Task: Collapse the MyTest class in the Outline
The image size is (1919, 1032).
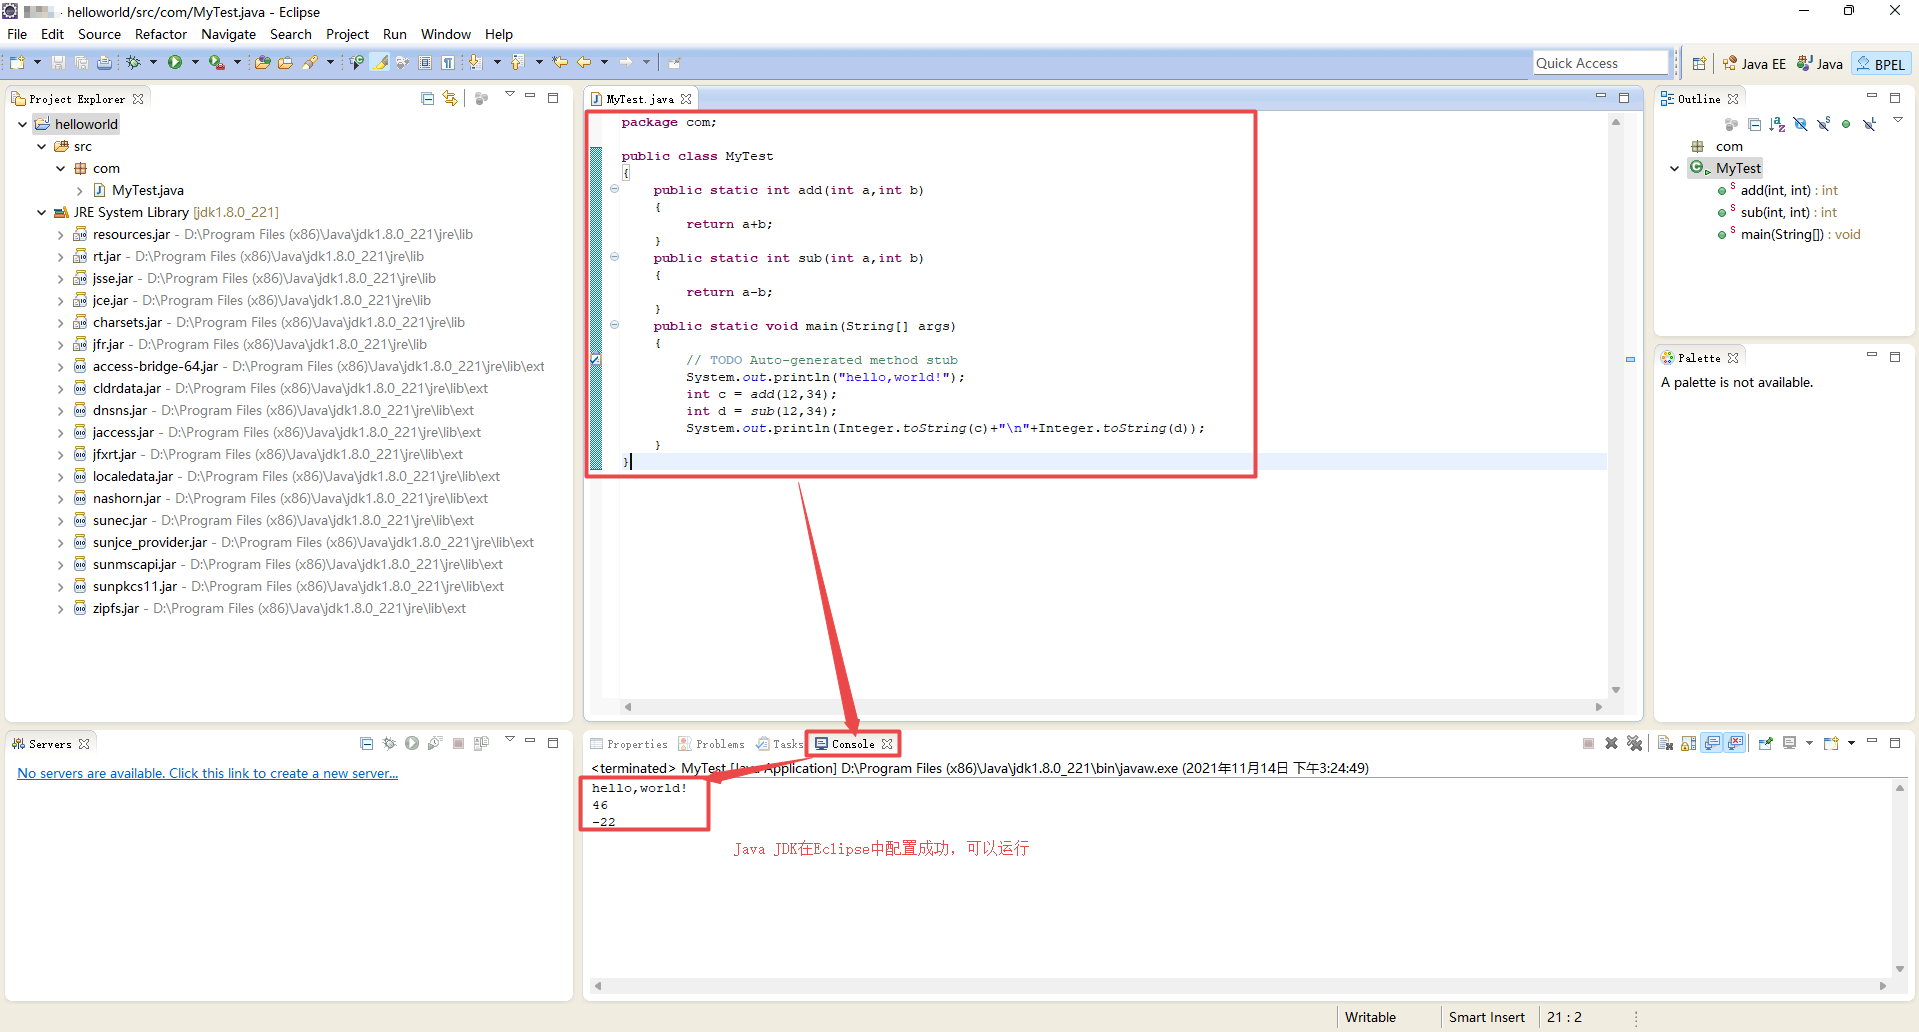Action: click(x=1674, y=168)
